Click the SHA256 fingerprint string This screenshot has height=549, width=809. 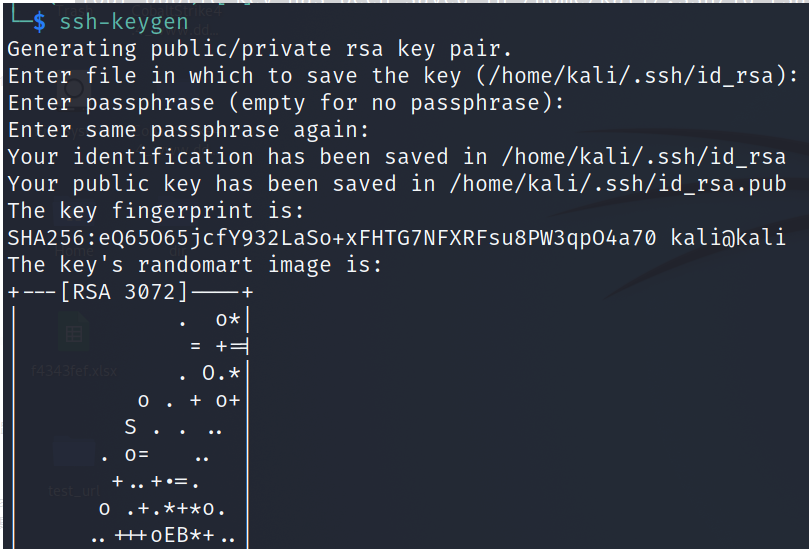coord(332,238)
